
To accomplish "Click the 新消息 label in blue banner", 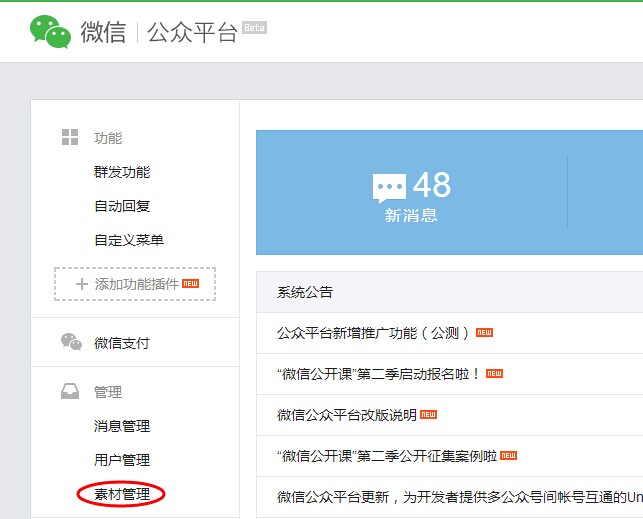I will (x=411, y=215).
